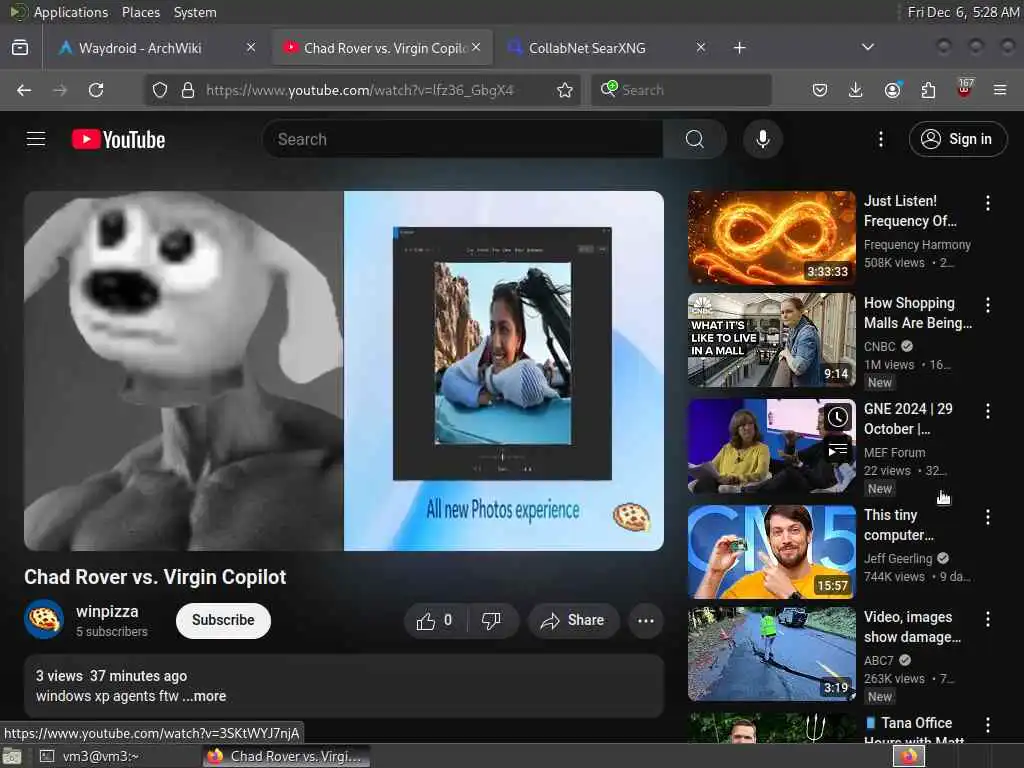Switch to CollabNet SearXNG tab
Screen dimensions: 1024x768
tap(606, 48)
